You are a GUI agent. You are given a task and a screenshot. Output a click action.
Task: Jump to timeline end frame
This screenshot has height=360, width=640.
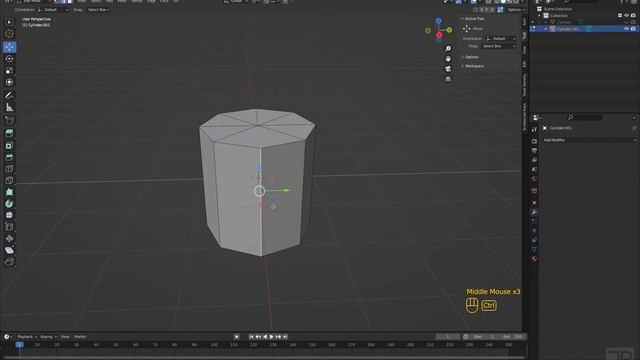pos(285,337)
